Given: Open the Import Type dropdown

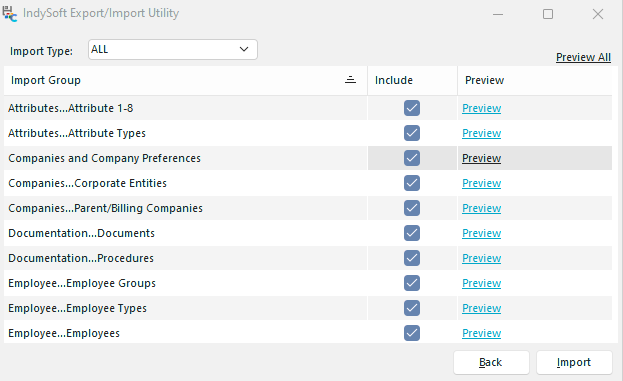Looking at the screenshot, I should (x=173, y=50).
